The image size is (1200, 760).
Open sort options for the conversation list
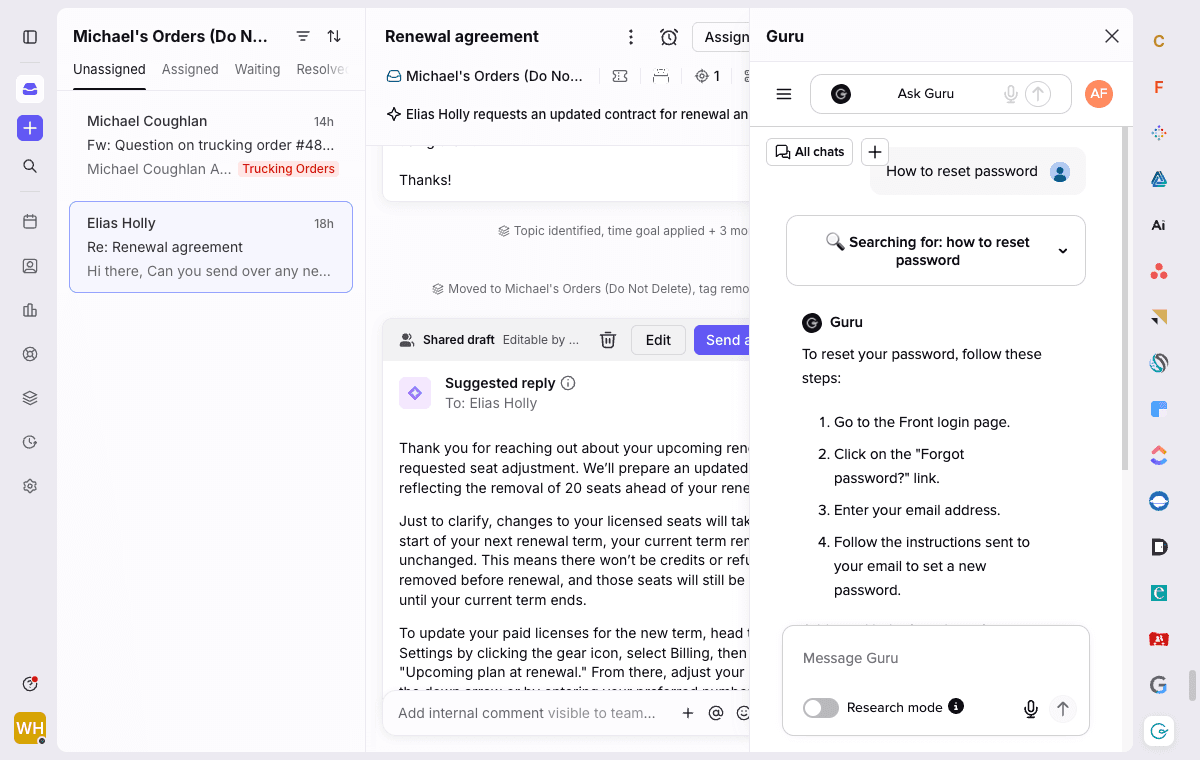pyautogui.click(x=333, y=36)
